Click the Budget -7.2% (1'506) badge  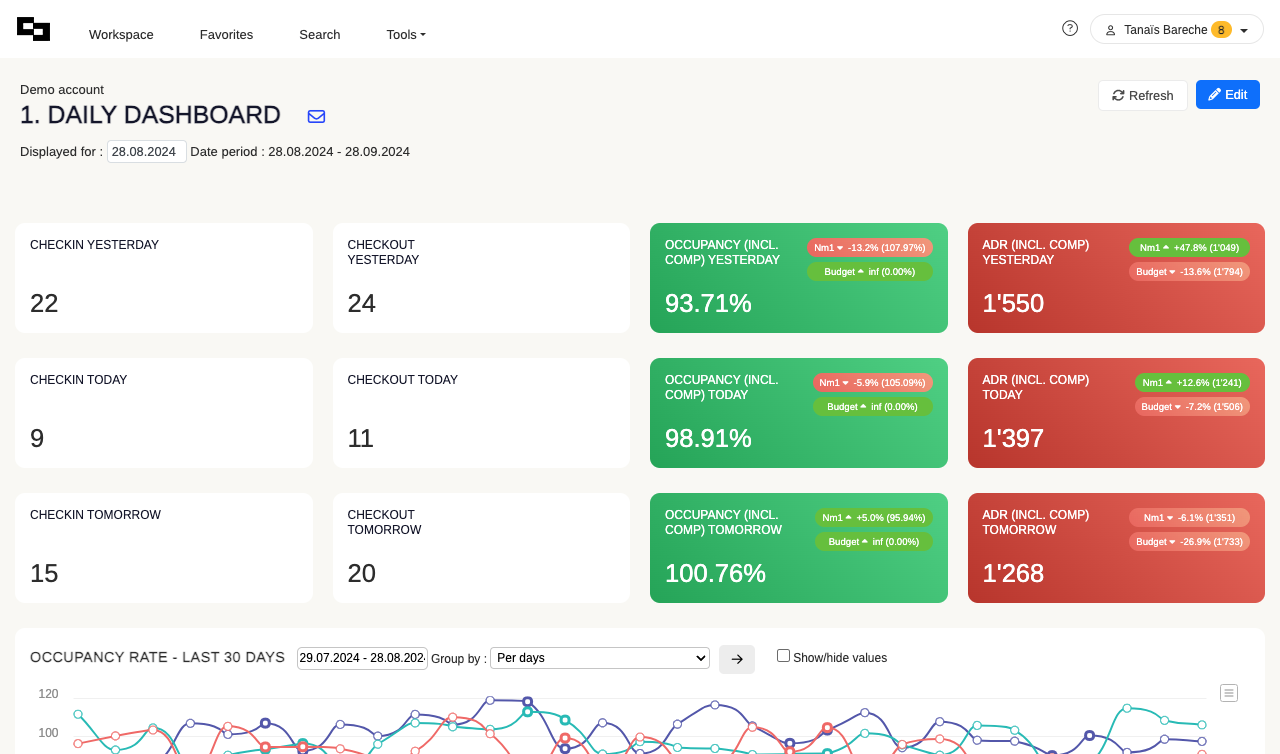[1192, 406]
